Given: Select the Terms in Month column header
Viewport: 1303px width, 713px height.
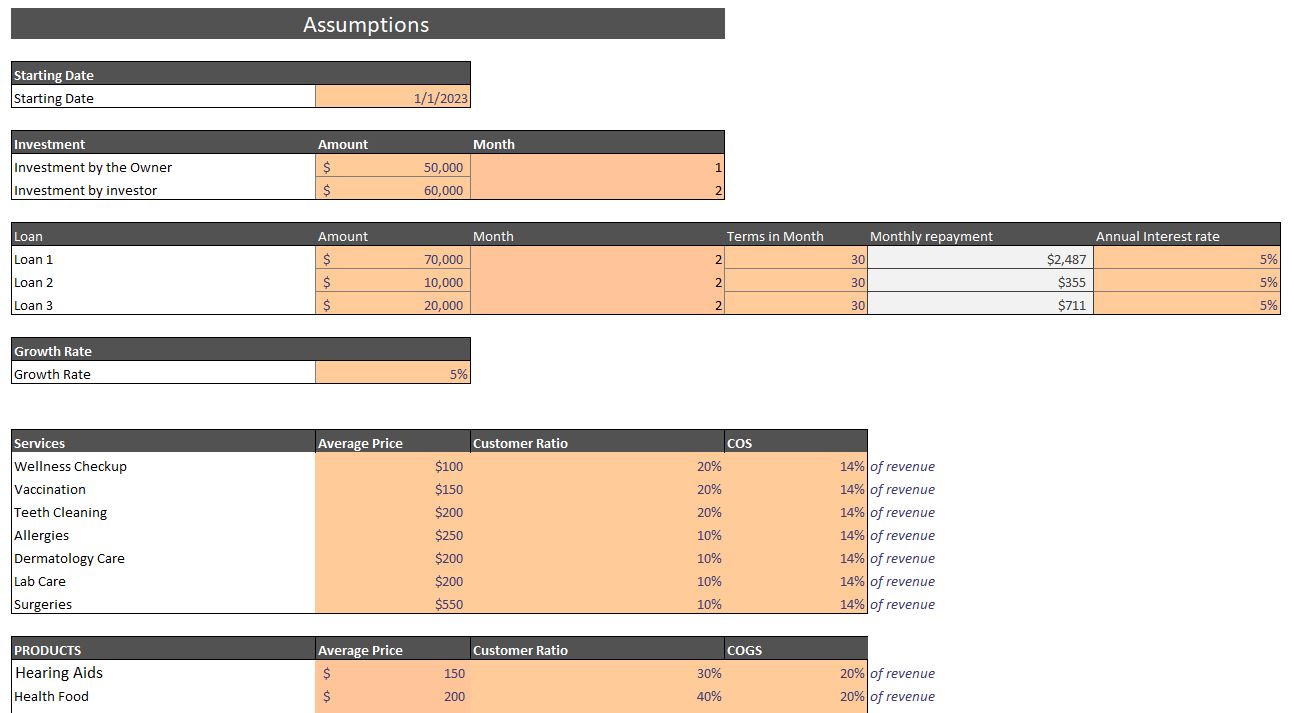Looking at the screenshot, I should click(796, 236).
